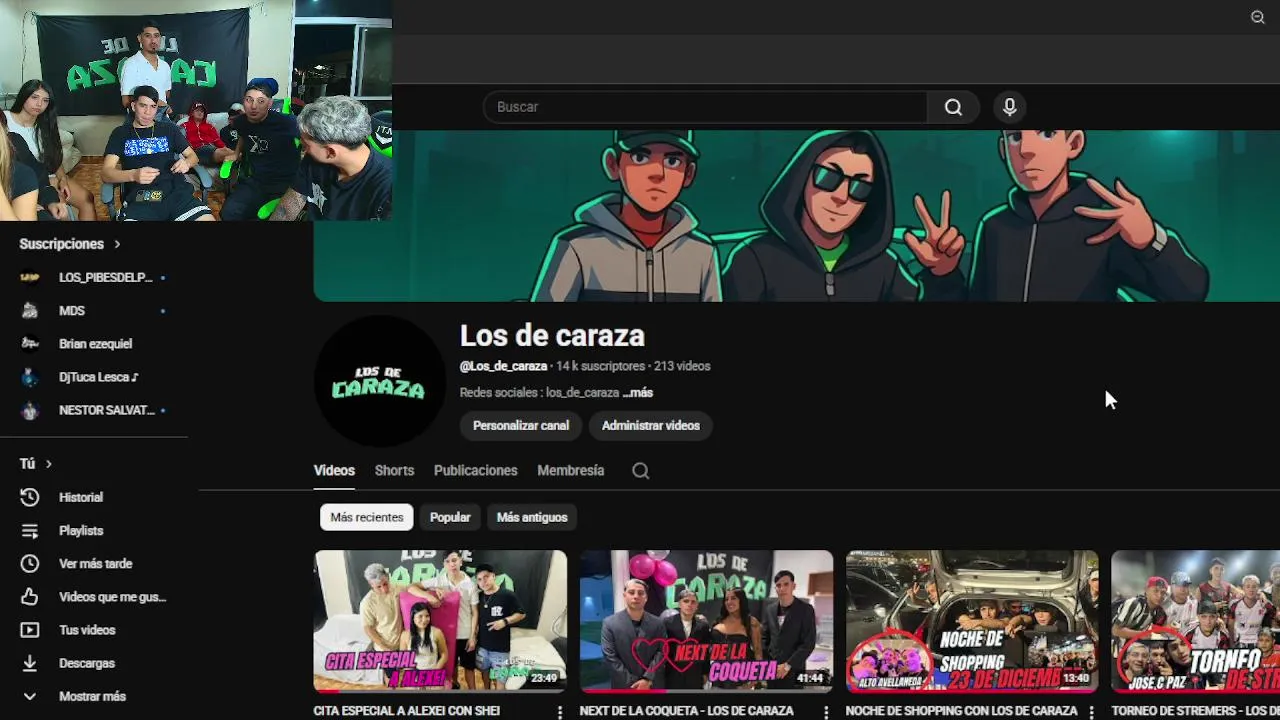1280x720 pixels.
Task: Click the Los de Caraza channel logo
Action: pyautogui.click(x=379, y=381)
